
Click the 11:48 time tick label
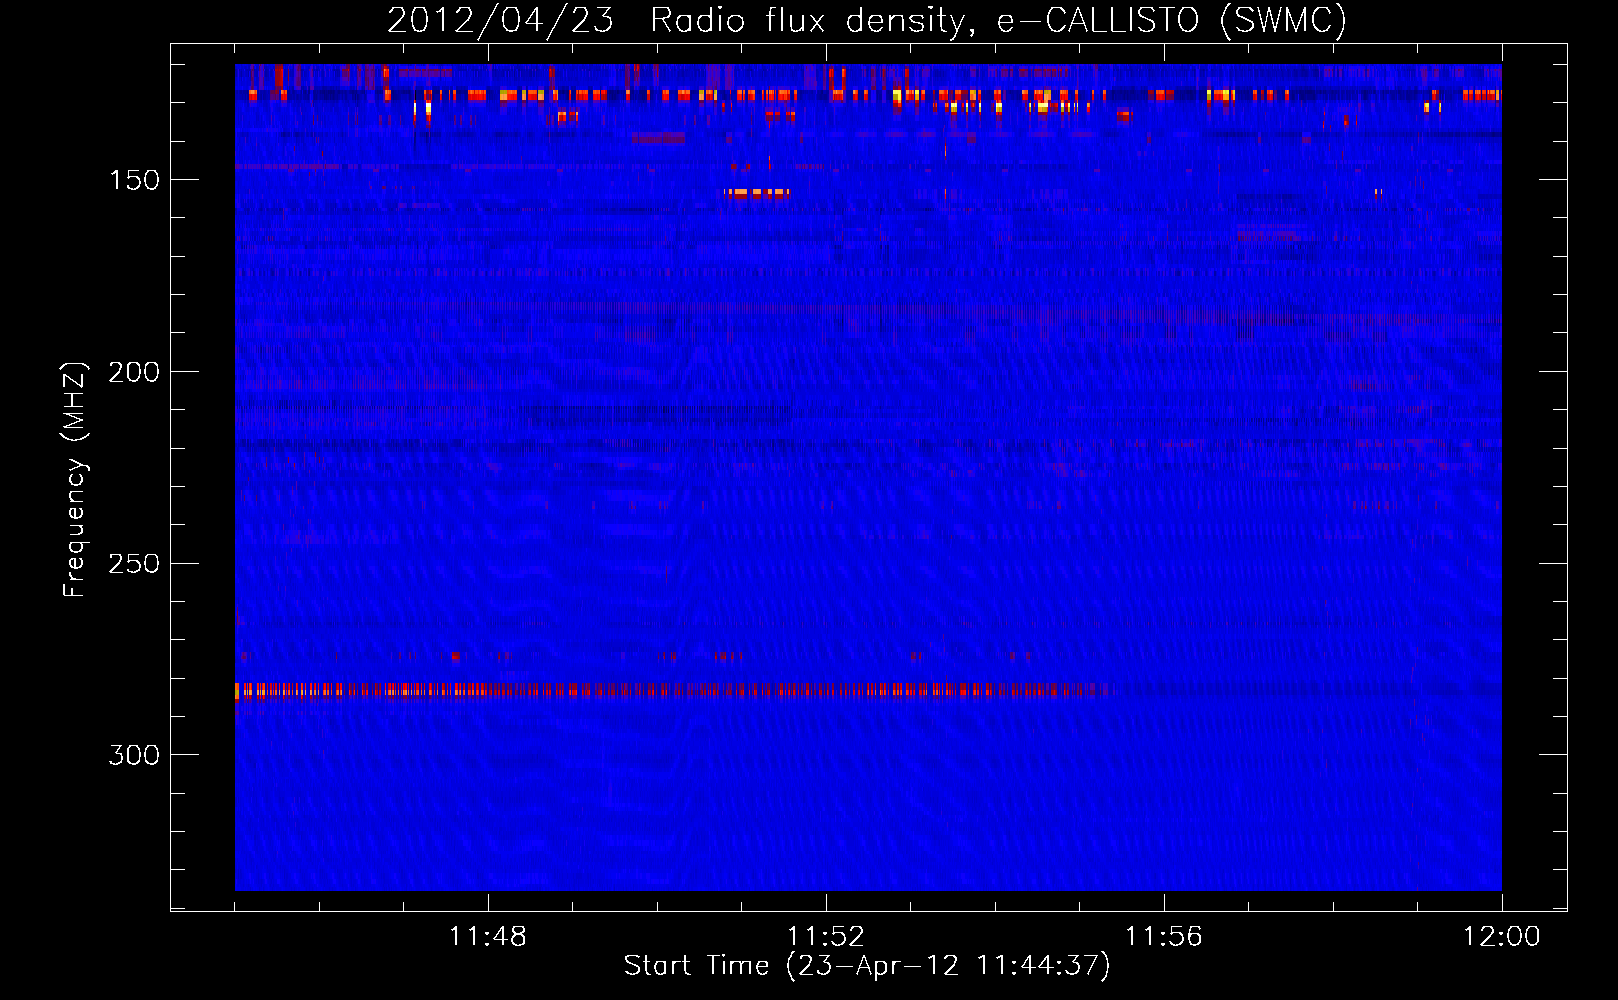488,936
